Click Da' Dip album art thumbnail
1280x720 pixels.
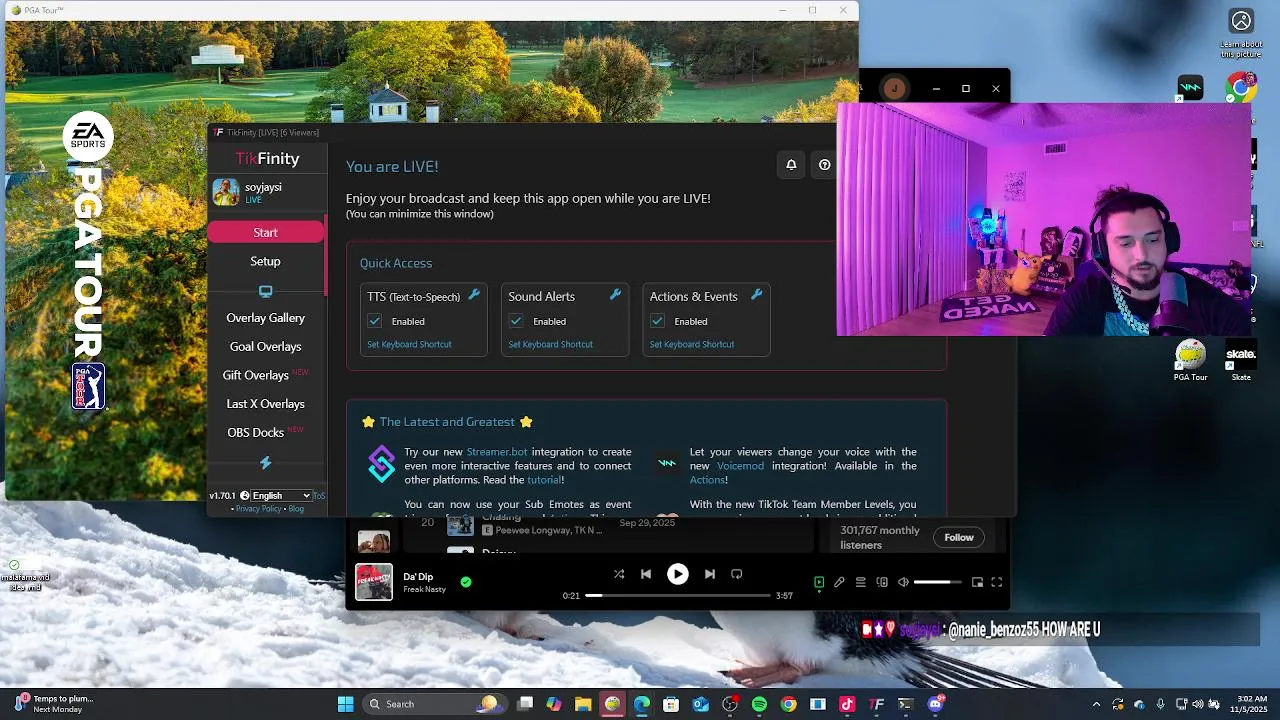[374, 582]
